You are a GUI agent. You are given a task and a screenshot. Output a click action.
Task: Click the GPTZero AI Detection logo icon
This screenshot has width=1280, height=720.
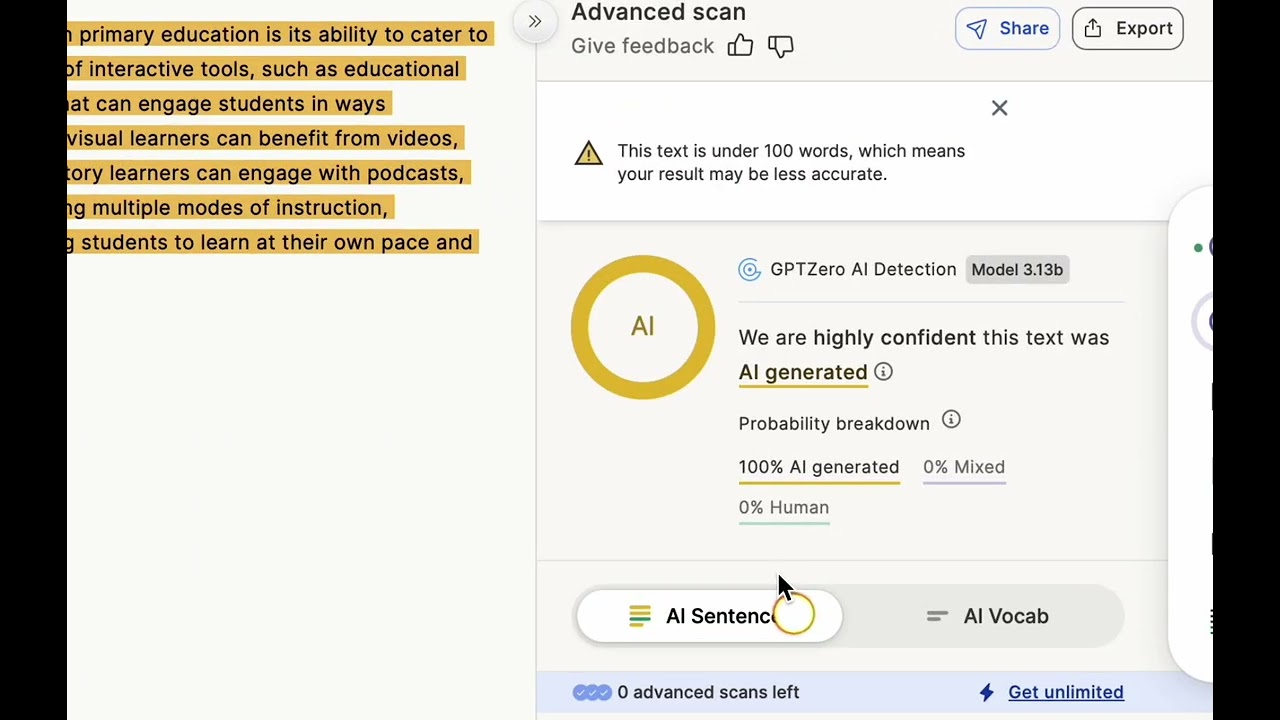pos(749,269)
